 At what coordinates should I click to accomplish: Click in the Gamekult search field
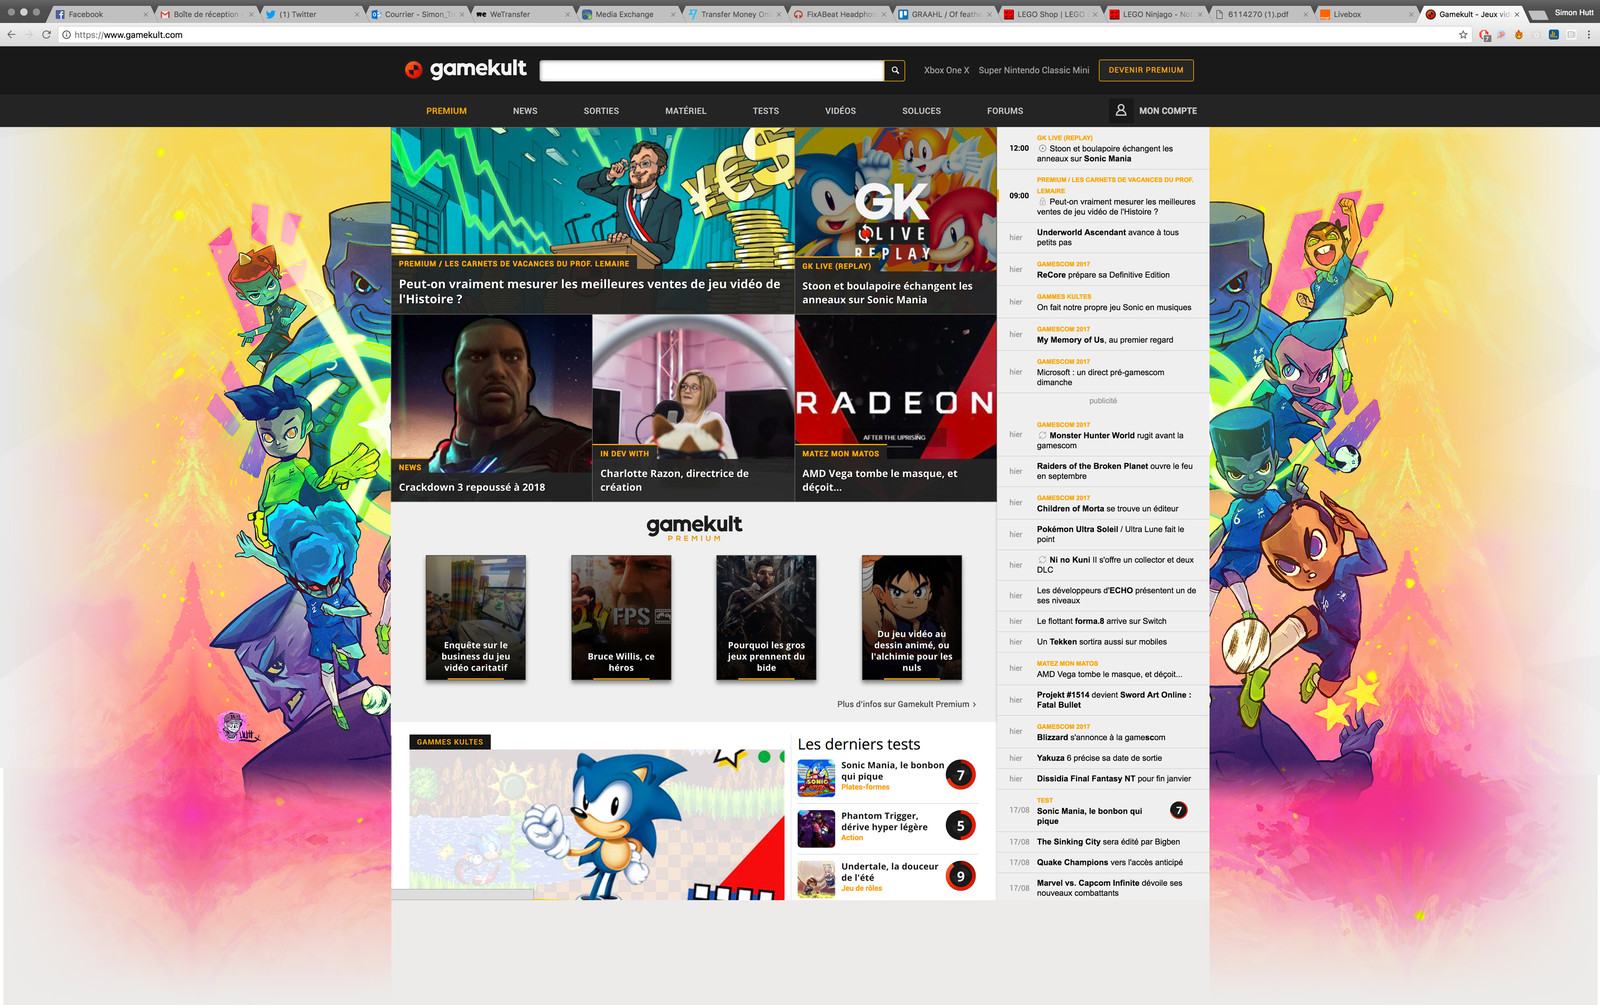712,70
